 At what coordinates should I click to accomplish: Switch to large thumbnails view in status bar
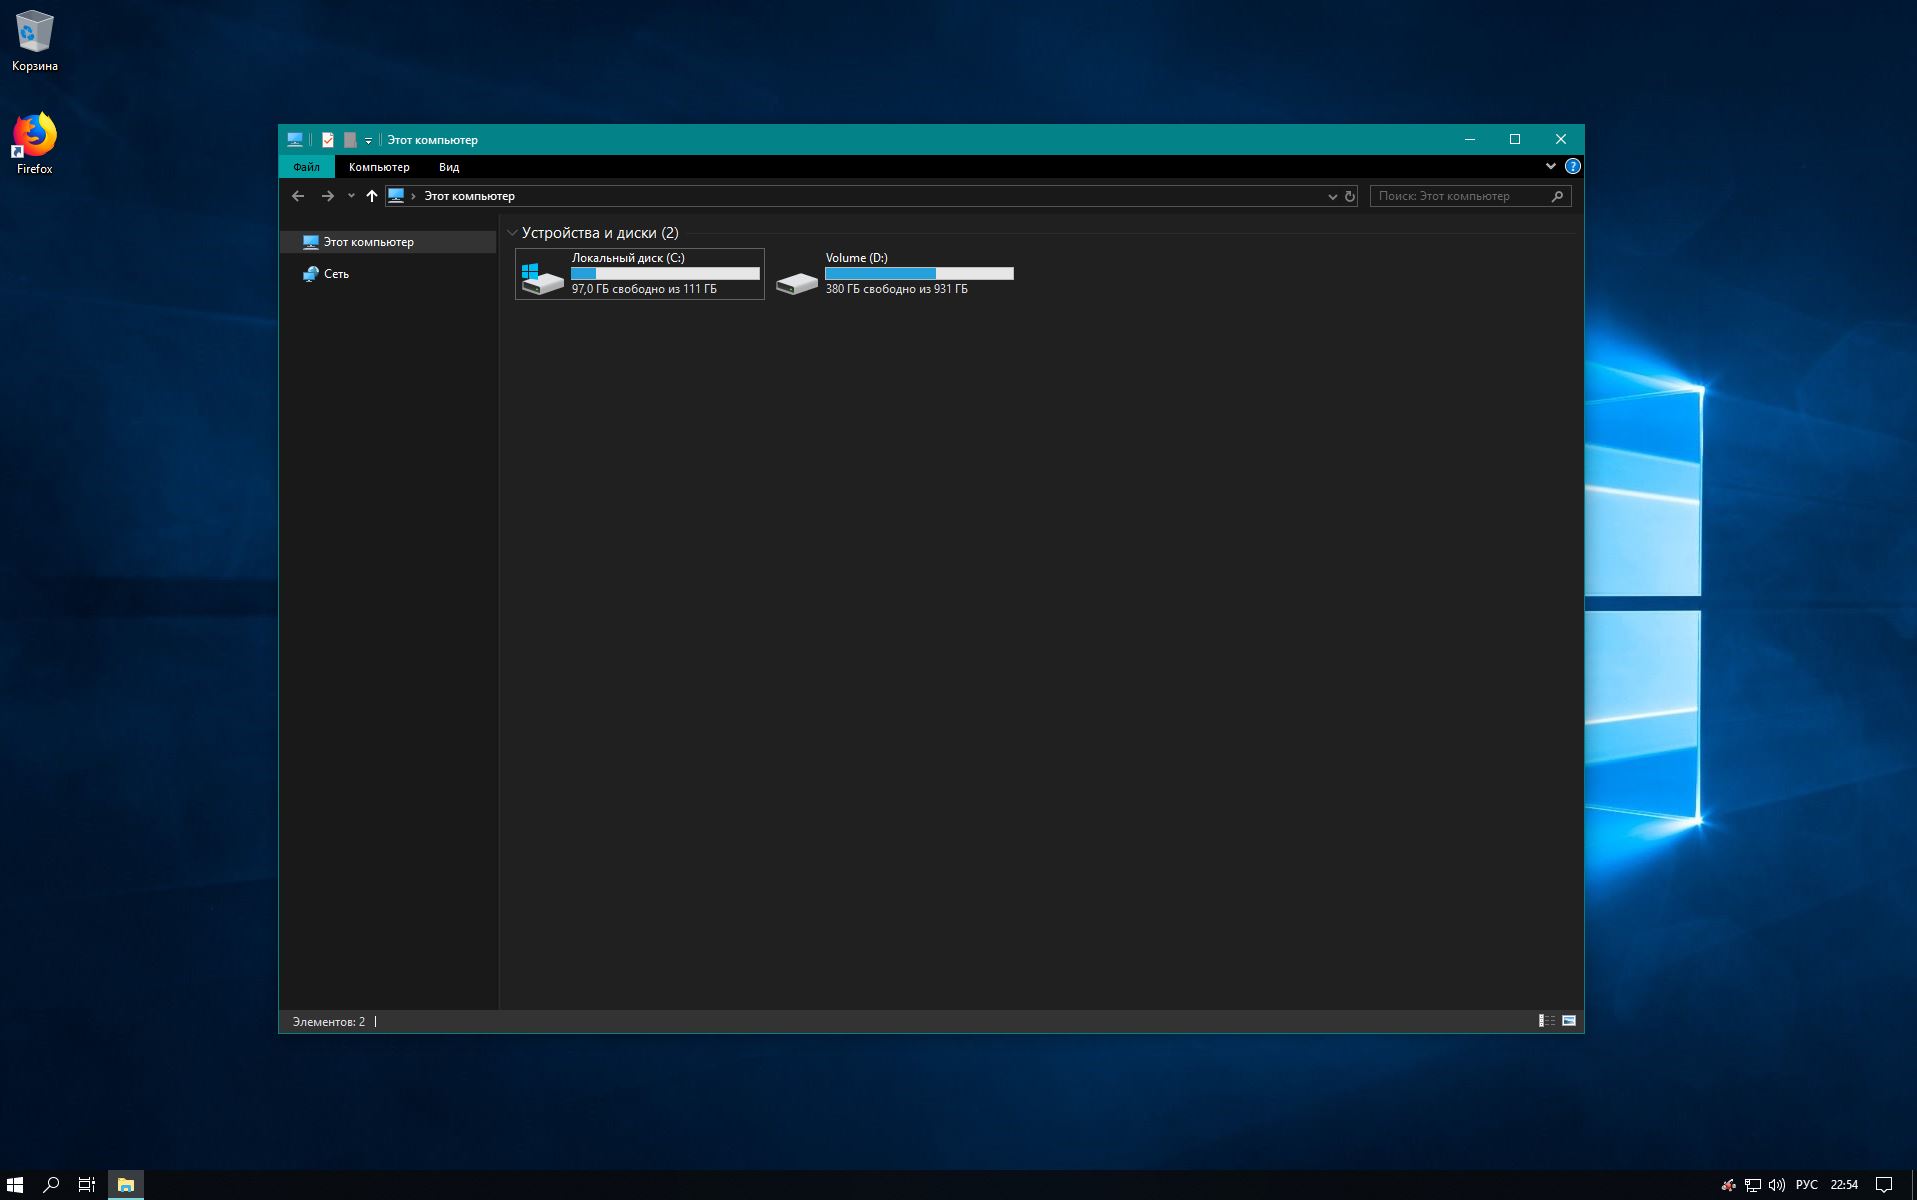pos(1569,1021)
